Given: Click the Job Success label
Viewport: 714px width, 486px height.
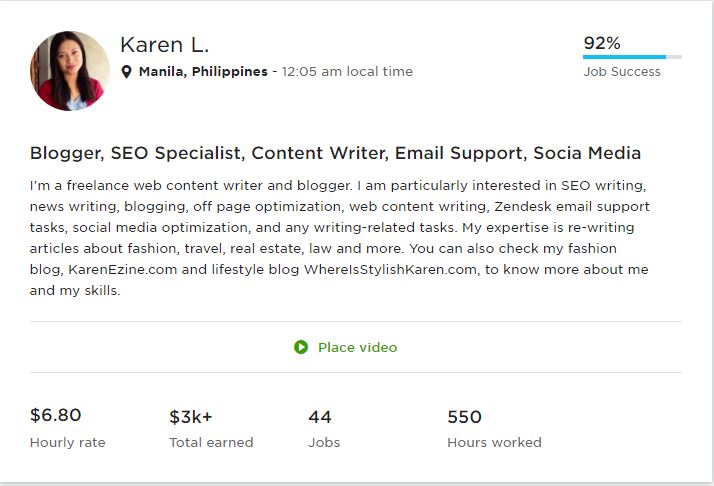Looking at the screenshot, I should [621, 72].
